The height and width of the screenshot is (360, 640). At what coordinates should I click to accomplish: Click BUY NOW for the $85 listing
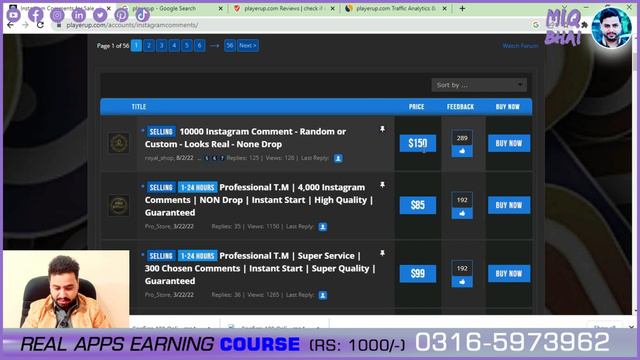point(509,205)
